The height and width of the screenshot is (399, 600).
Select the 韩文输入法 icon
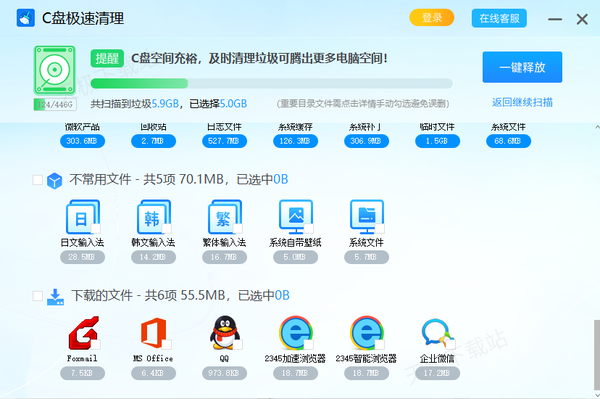pos(153,217)
